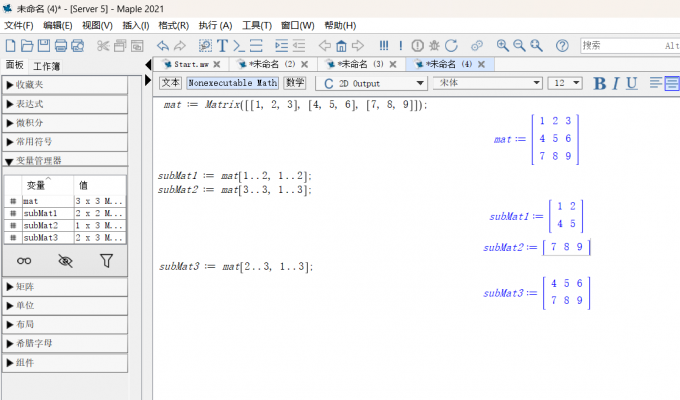The image size is (680, 400).
Task: Click the Undo arrow icon
Action: click(162, 46)
